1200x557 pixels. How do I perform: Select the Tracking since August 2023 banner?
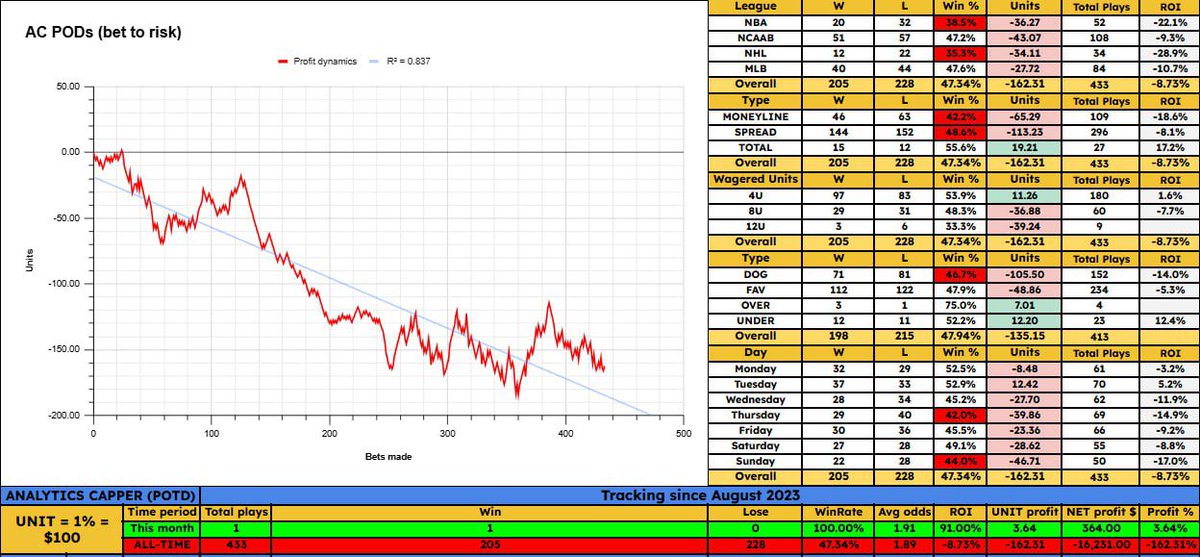point(700,495)
